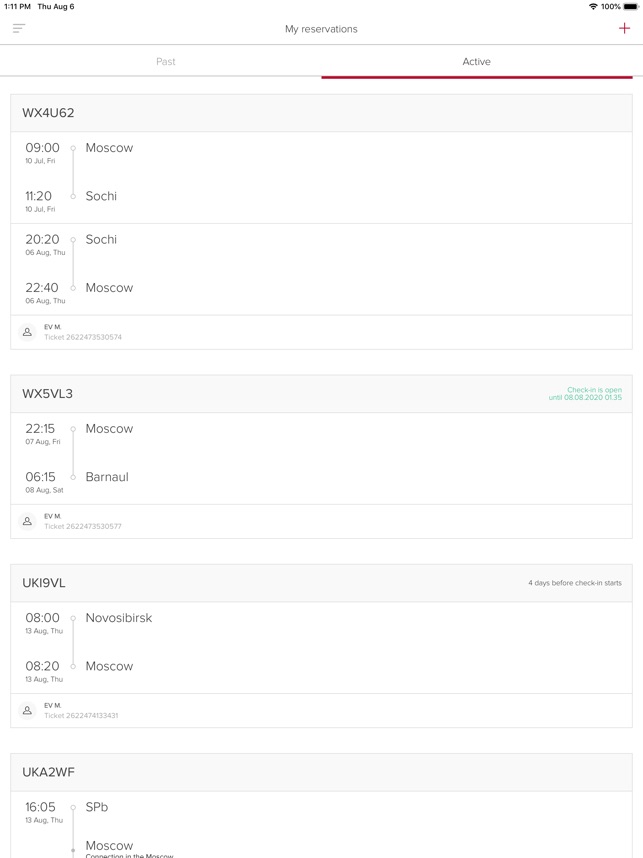Viewport: 643px width, 858px height.
Task: Switch to the Past tab
Action: (166, 61)
